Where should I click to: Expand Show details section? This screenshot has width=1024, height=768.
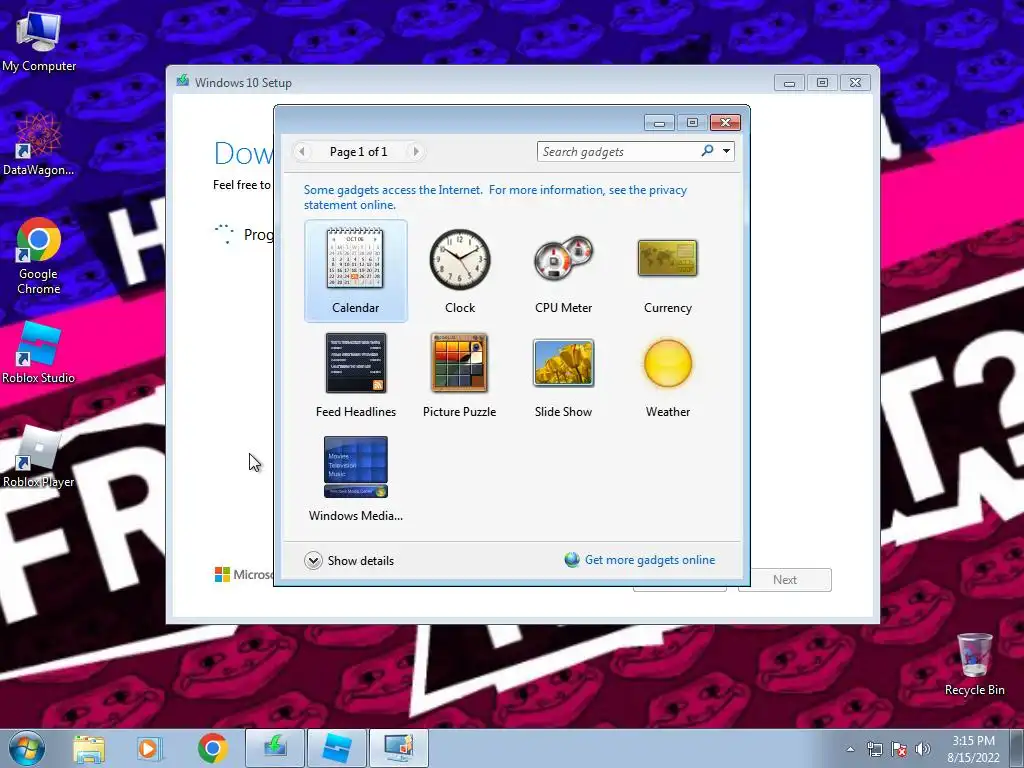[x=349, y=560]
